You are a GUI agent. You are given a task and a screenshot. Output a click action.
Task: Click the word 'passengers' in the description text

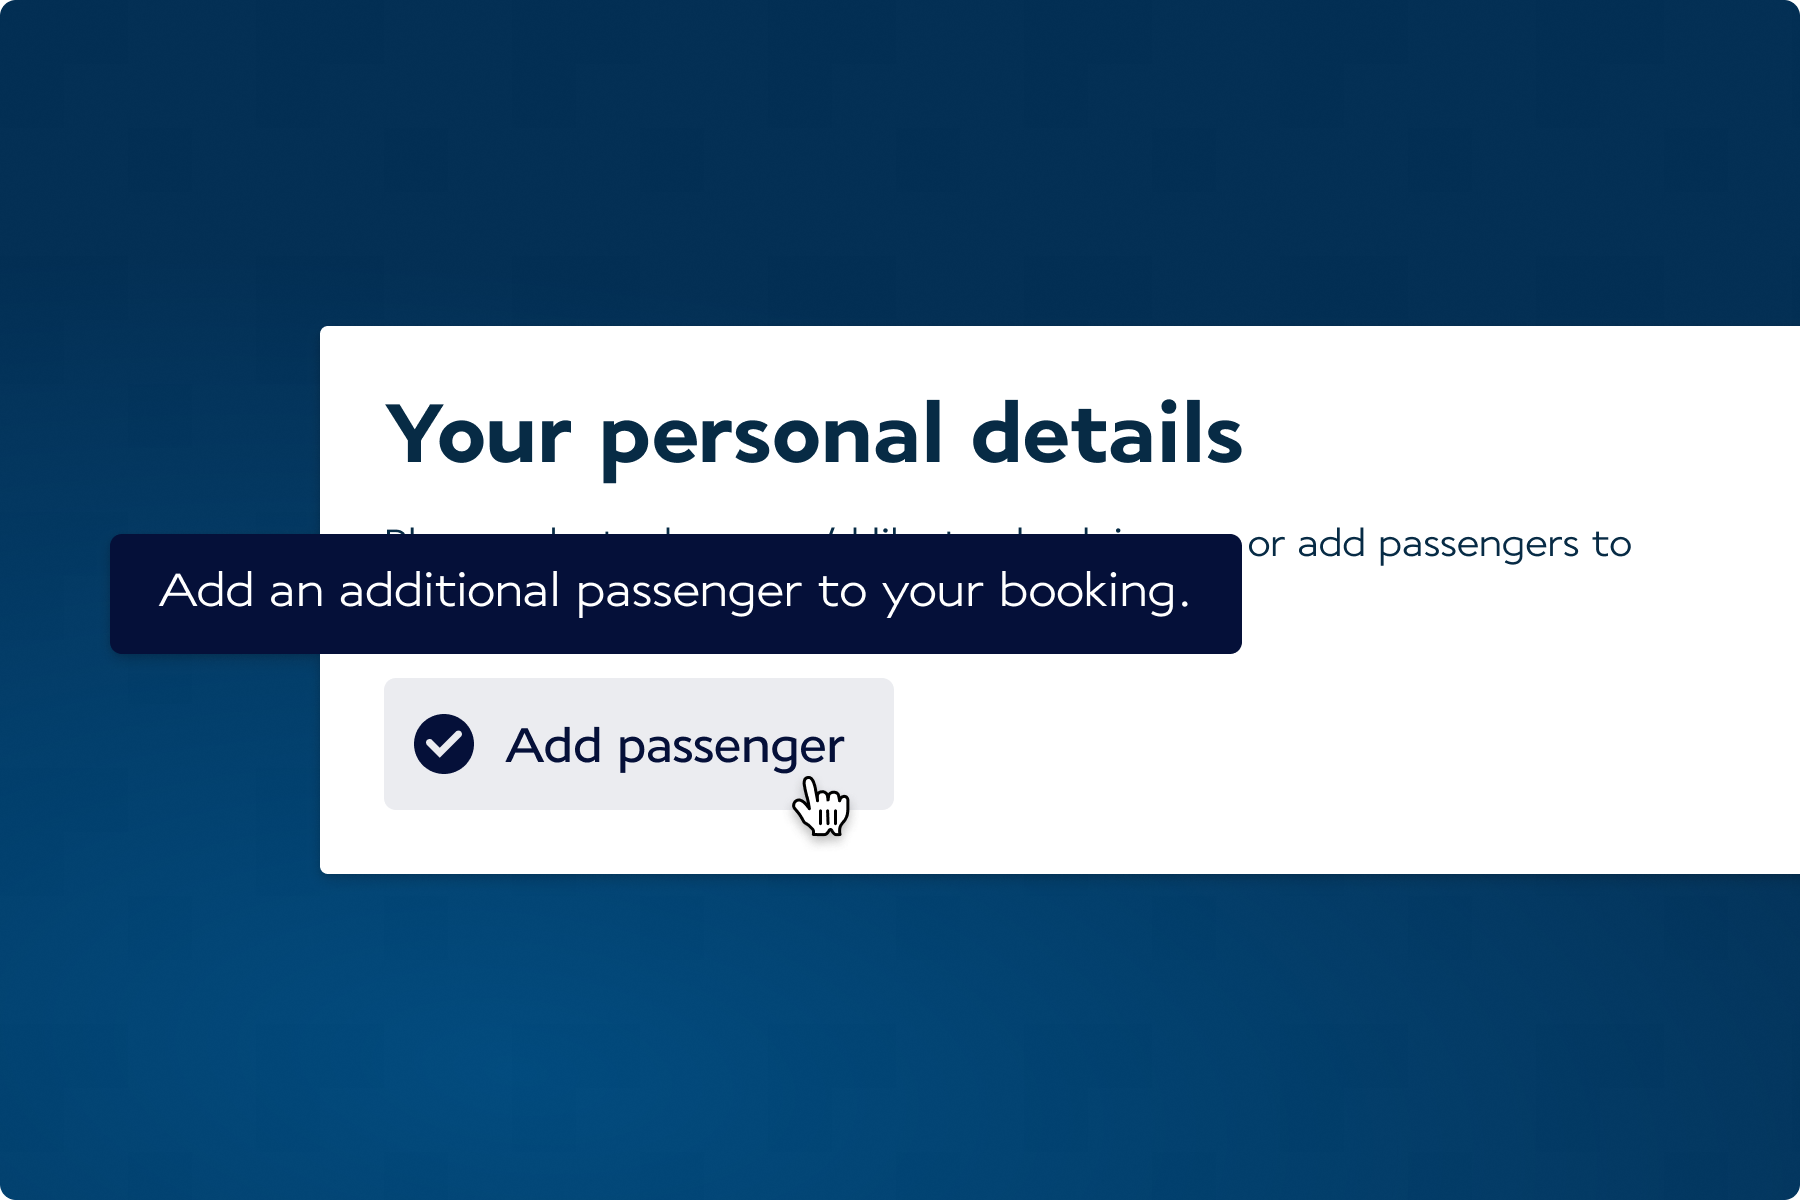tap(1479, 546)
